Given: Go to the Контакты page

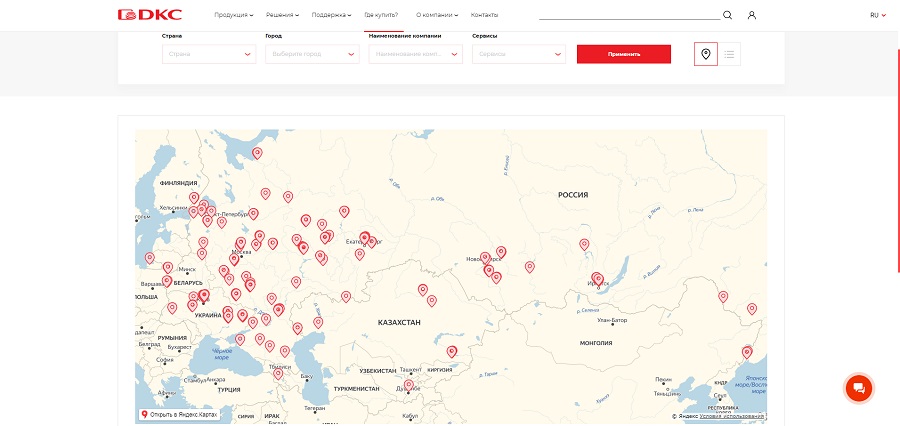Looking at the screenshot, I should point(484,15).
